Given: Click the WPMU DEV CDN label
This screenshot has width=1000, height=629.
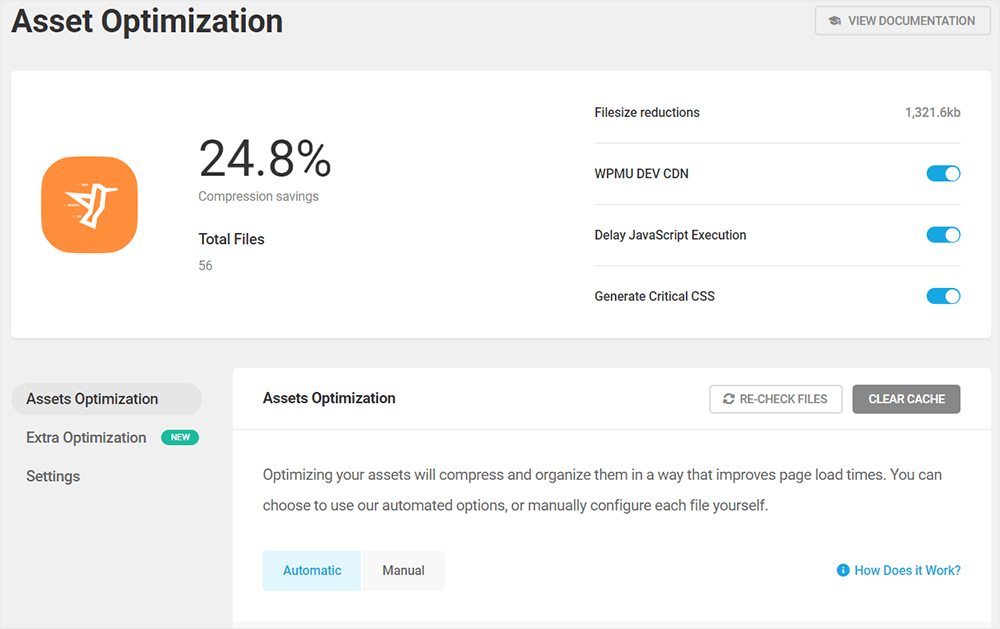Looking at the screenshot, I should pyautogui.click(x=641, y=174).
